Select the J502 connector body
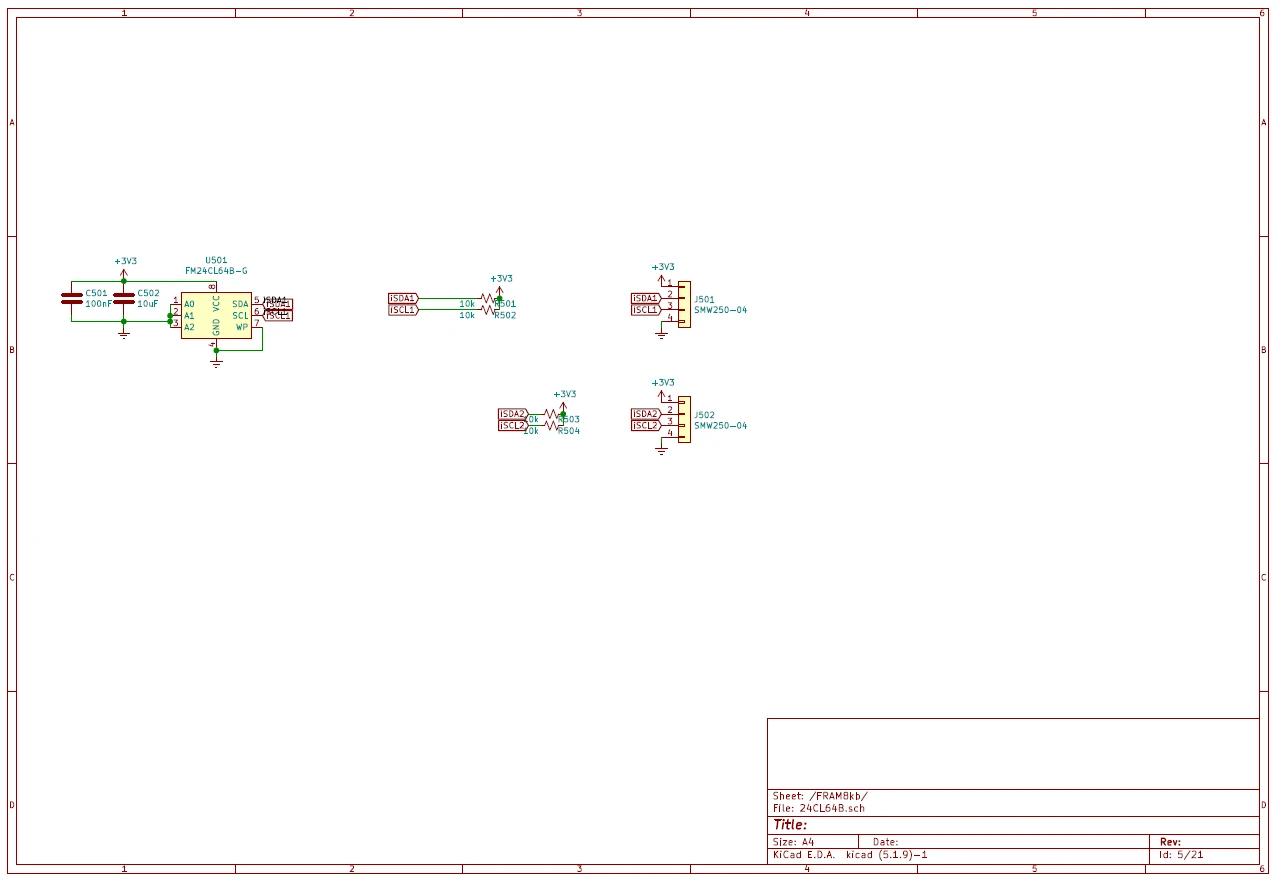The height and width of the screenshot is (882, 1279). (x=684, y=420)
